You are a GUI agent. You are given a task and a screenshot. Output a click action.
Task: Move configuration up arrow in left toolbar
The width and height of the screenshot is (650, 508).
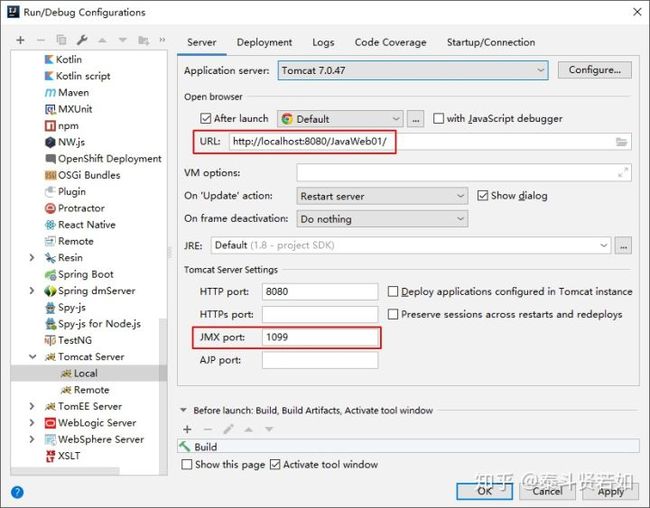(x=102, y=40)
